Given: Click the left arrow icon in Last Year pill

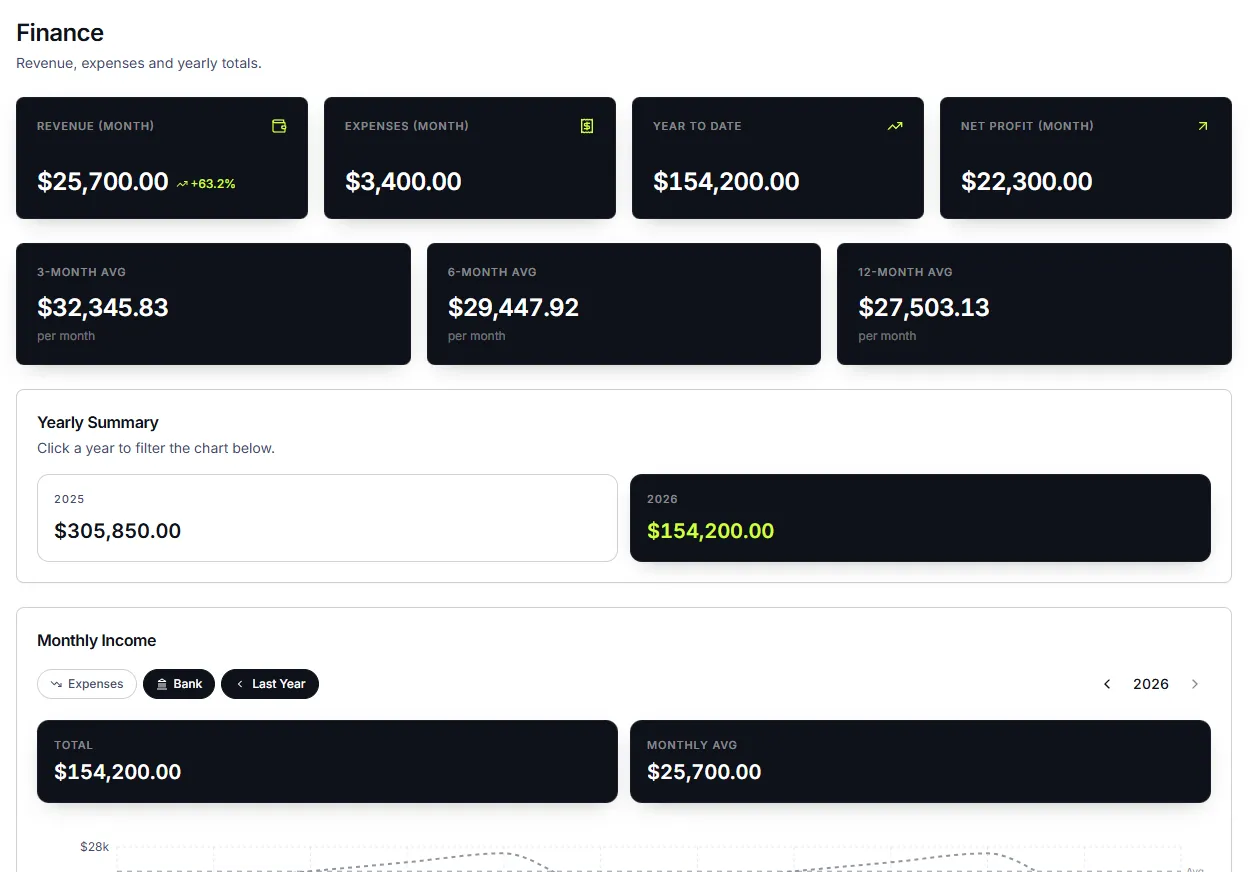Looking at the screenshot, I should pyautogui.click(x=240, y=684).
